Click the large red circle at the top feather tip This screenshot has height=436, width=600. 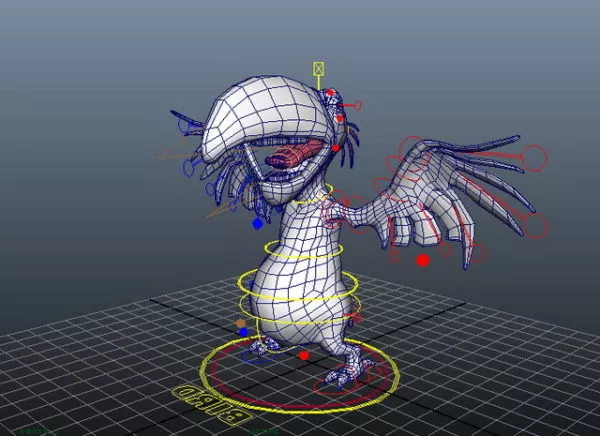pyautogui.click(x=535, y=158)
